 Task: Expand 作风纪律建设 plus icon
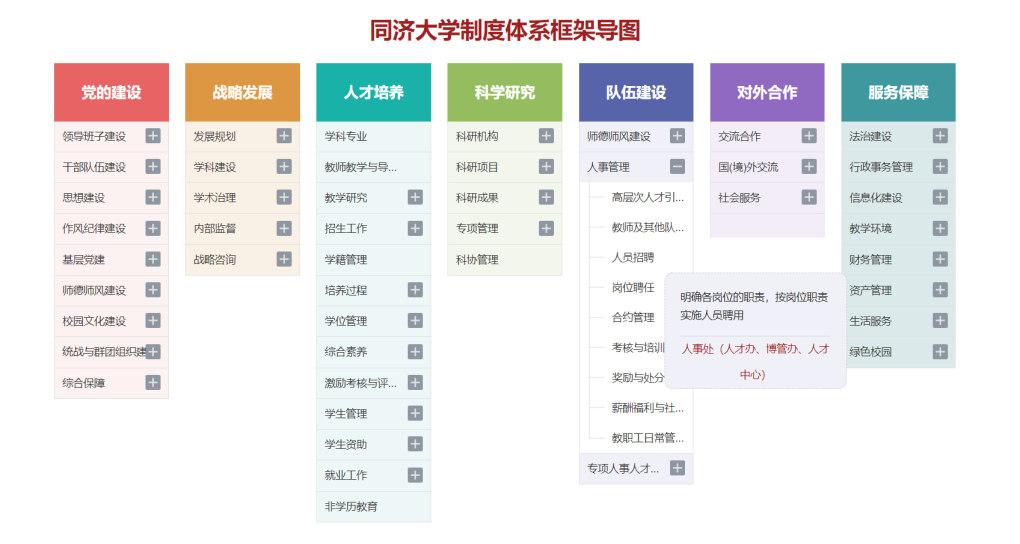coord(153,228)
